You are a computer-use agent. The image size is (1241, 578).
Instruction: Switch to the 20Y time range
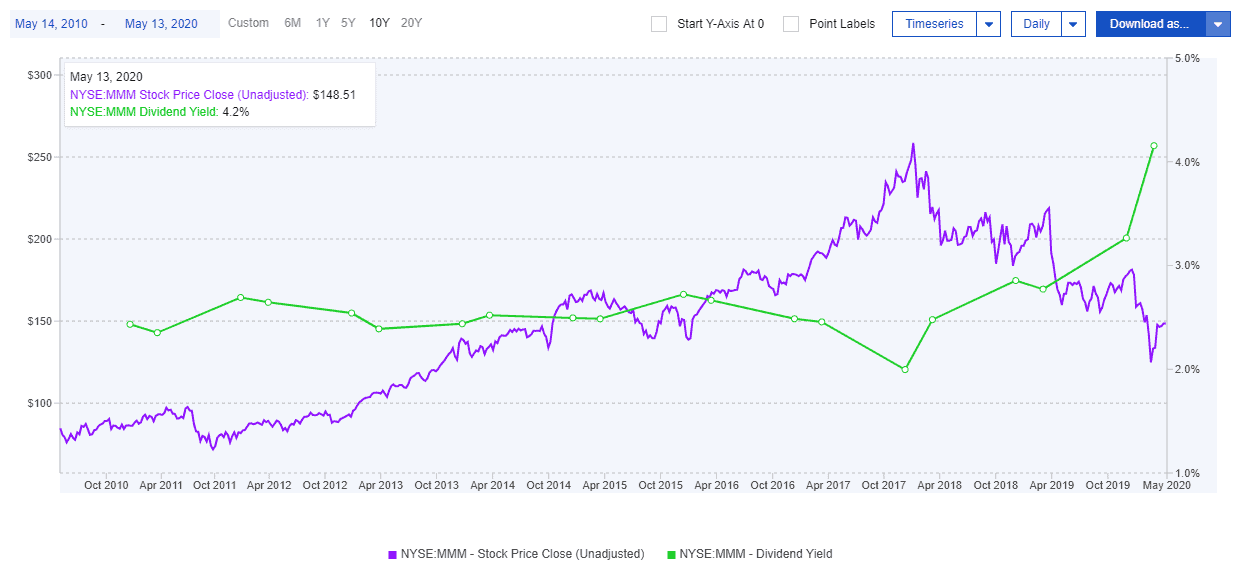point(411,23)
